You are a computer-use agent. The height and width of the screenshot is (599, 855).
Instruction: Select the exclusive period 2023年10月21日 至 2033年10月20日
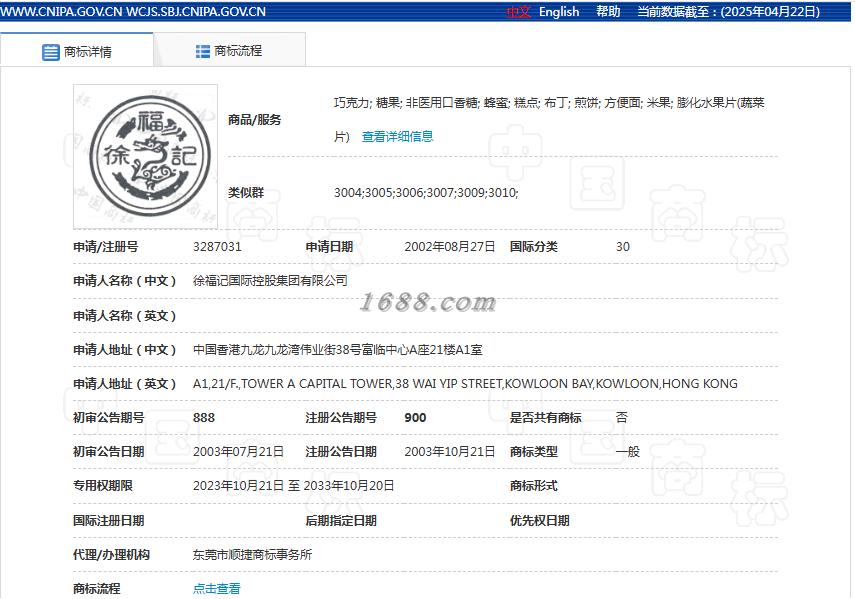(293, 486)
